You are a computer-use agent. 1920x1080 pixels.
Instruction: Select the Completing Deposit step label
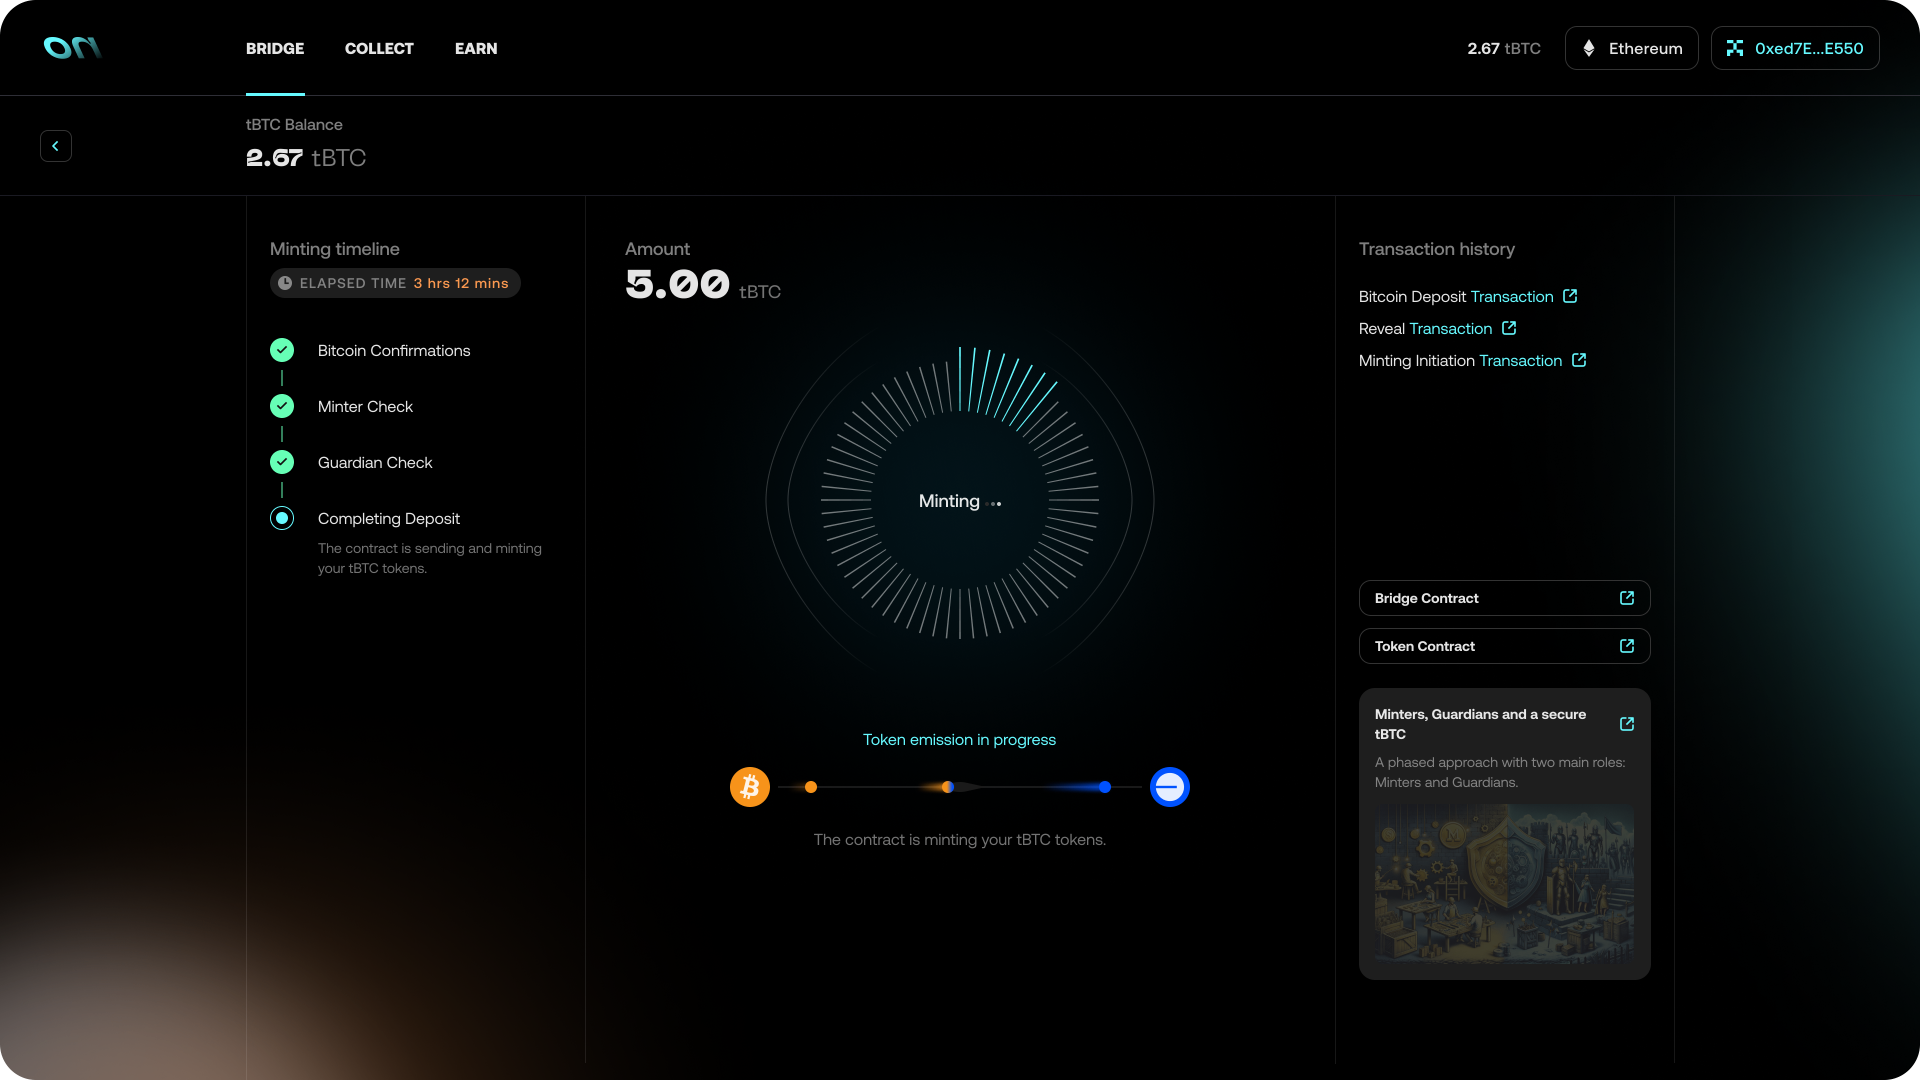coord(389,519)
